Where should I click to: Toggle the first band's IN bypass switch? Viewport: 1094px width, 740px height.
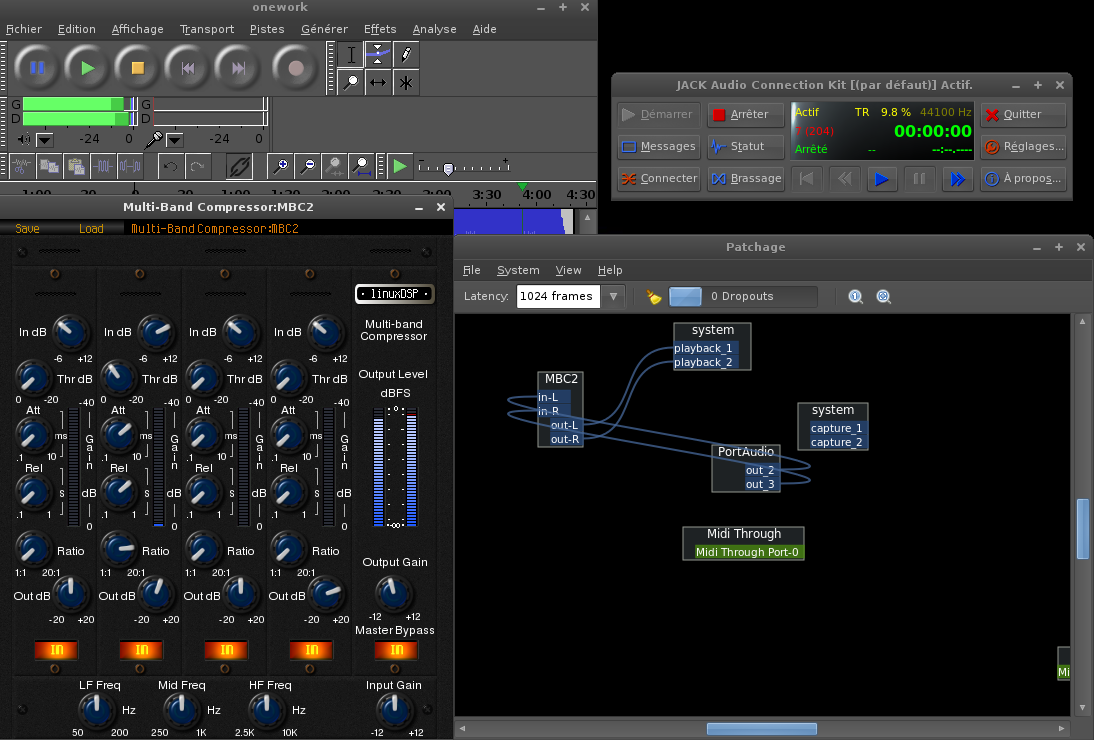tap(55, 651)
